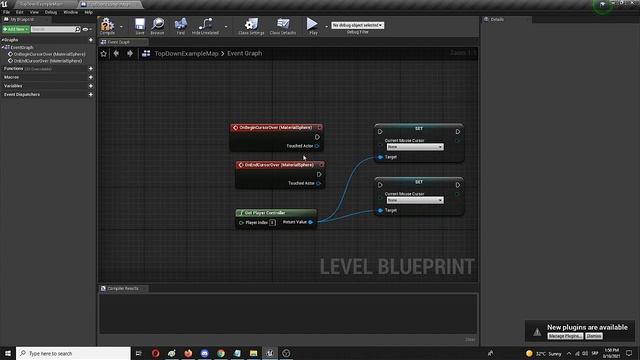Screen dimensions: 640x360
Task: Add new Event Dispatcher with plus button
Action: [91, 94]
